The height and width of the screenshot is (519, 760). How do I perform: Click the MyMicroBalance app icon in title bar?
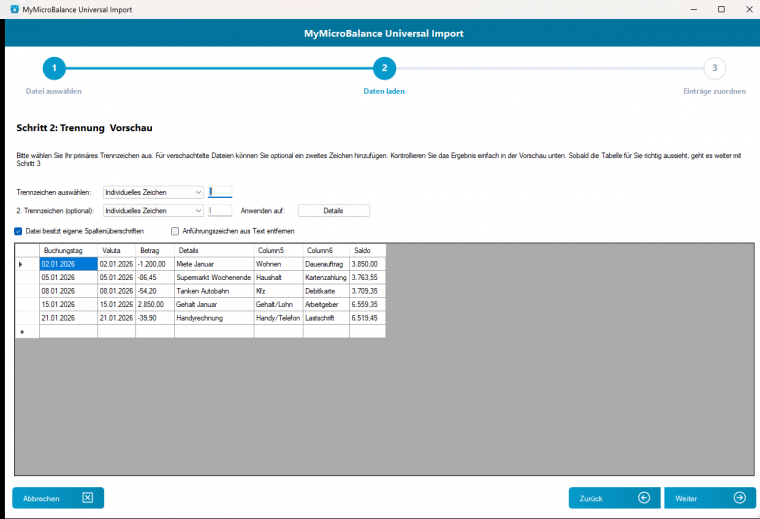pyautogui.click(x=15, y=9)
